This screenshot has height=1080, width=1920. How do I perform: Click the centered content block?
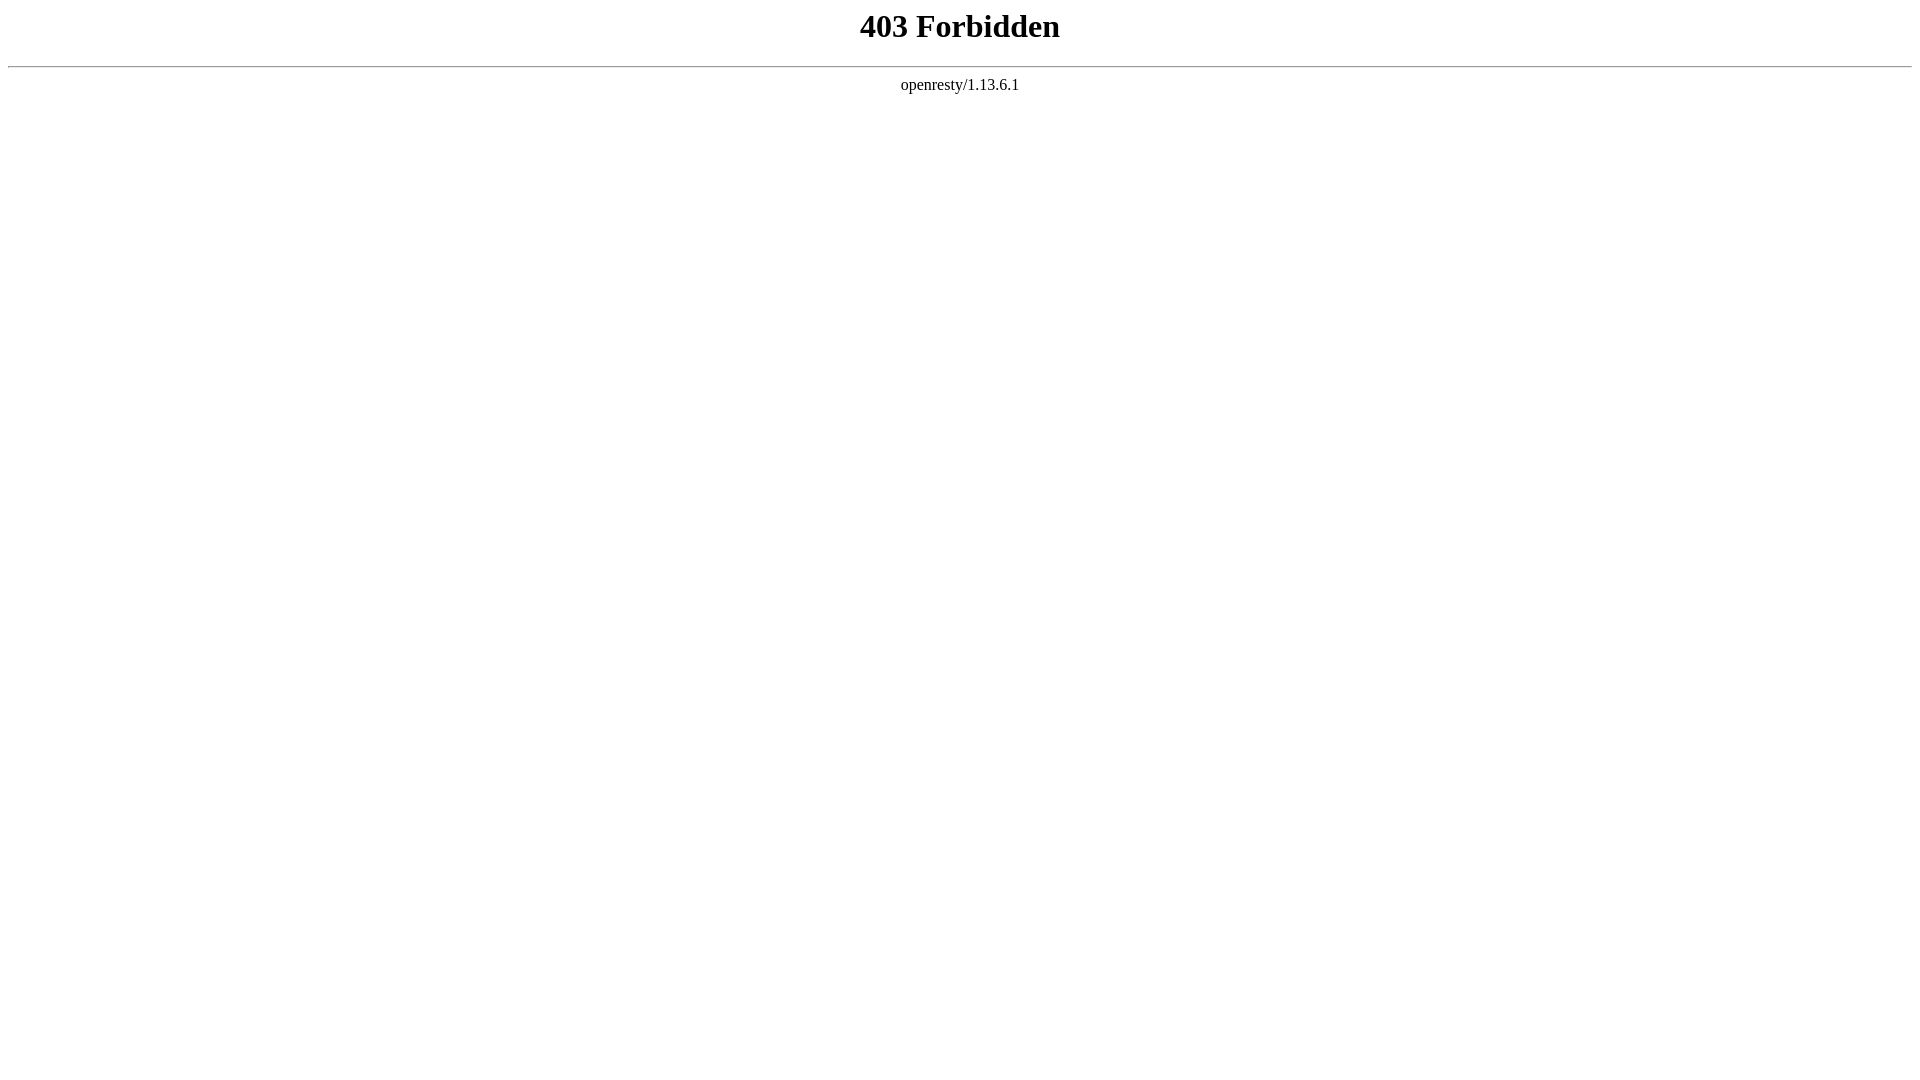point(960,53)
